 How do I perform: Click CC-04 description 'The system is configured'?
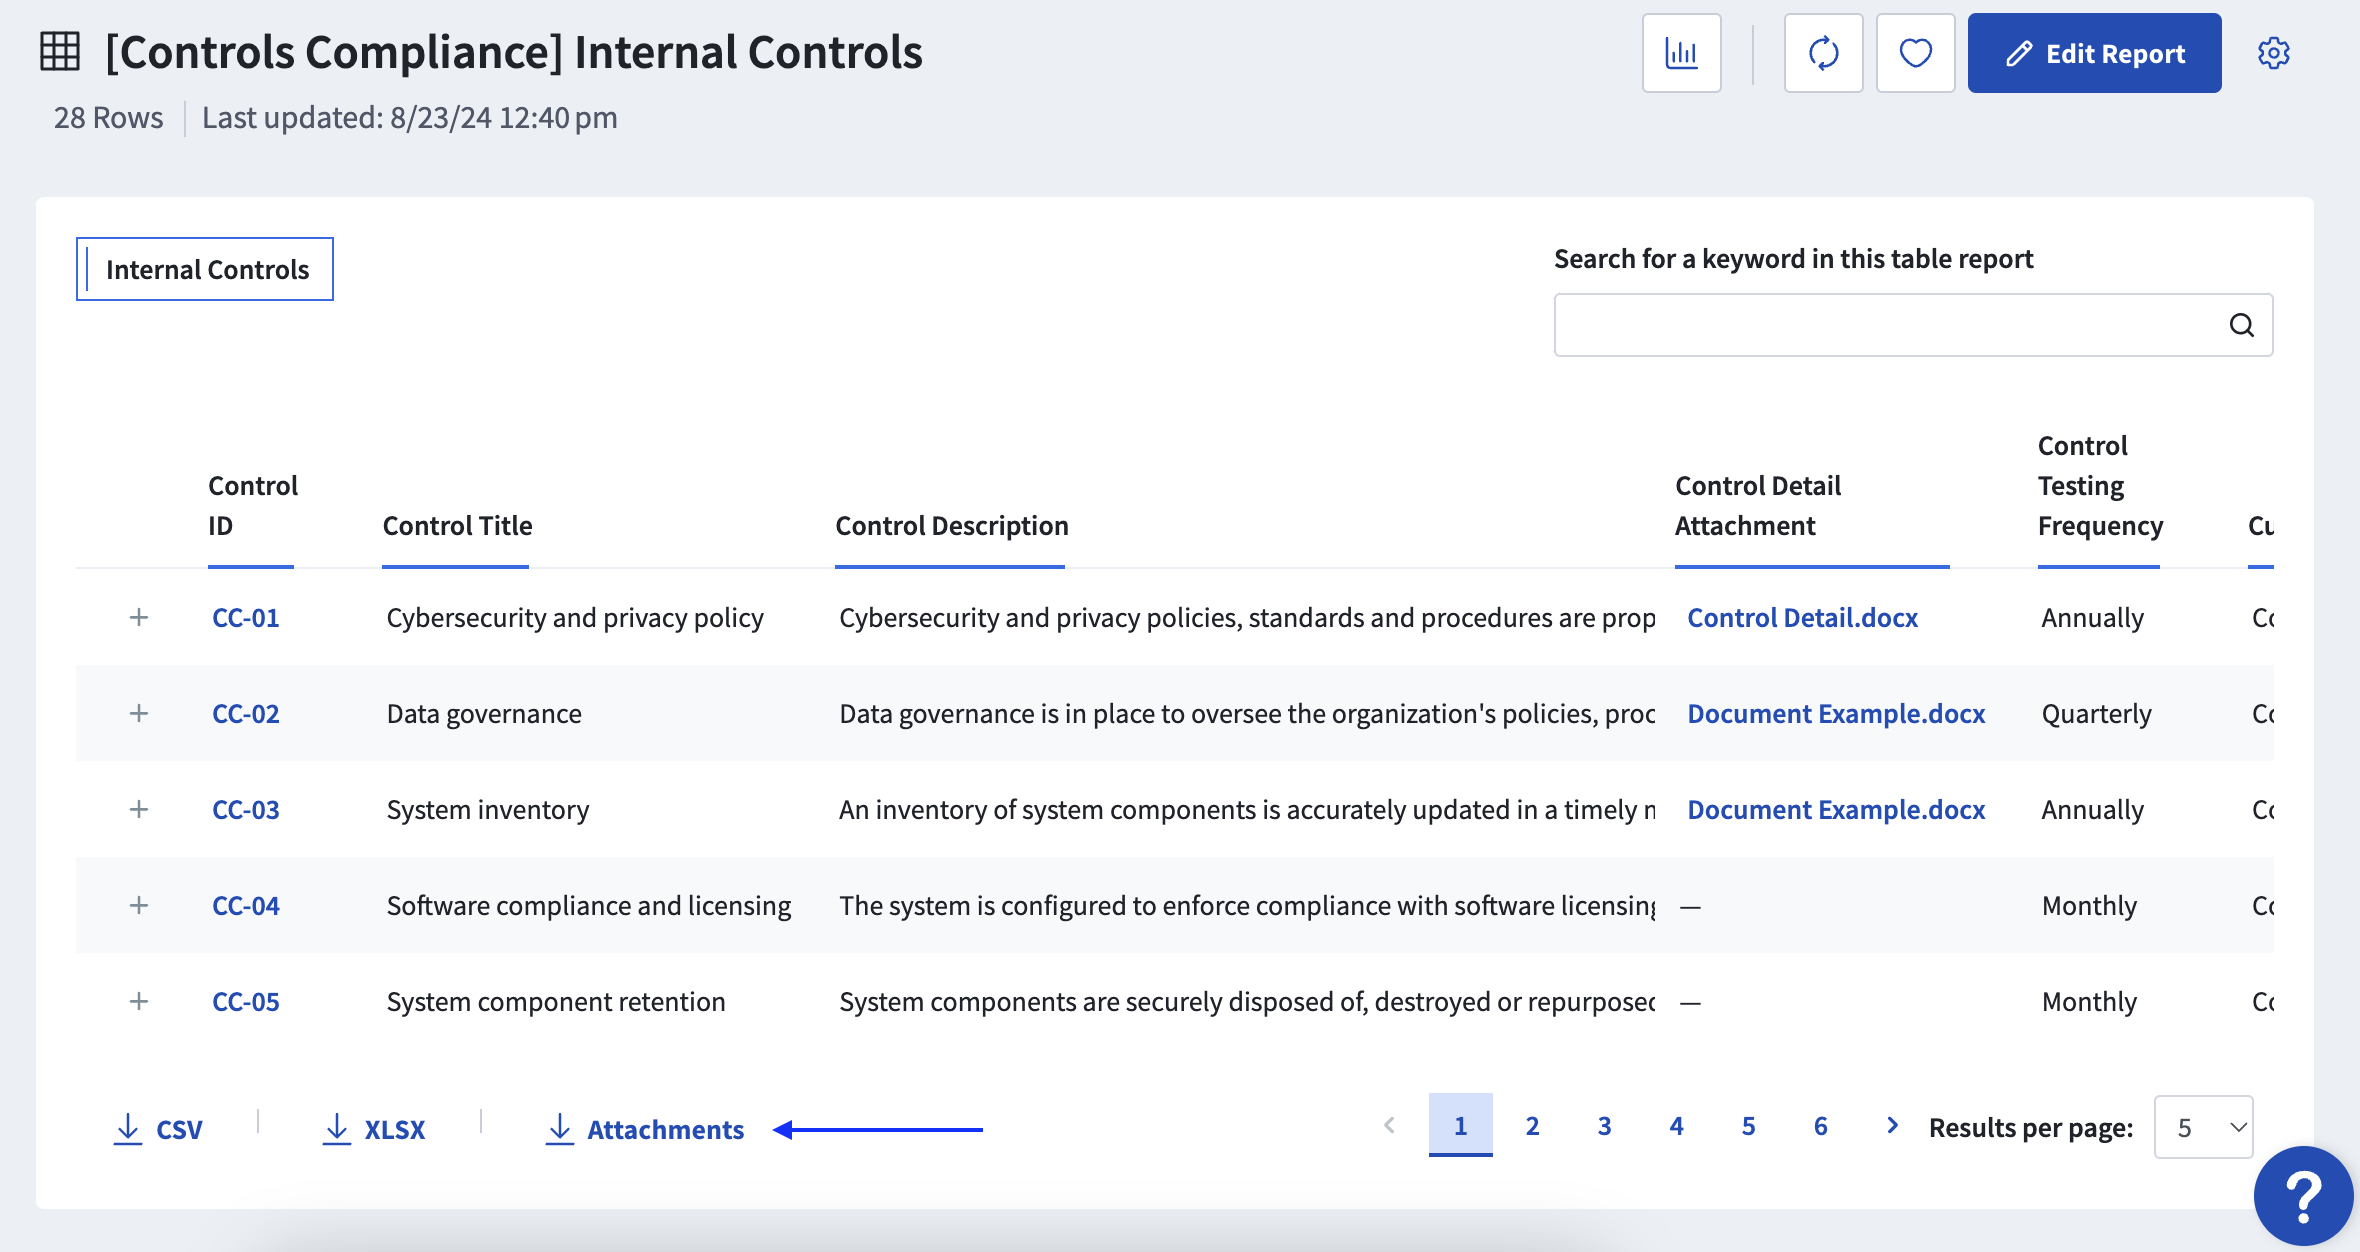[1247, 906]
